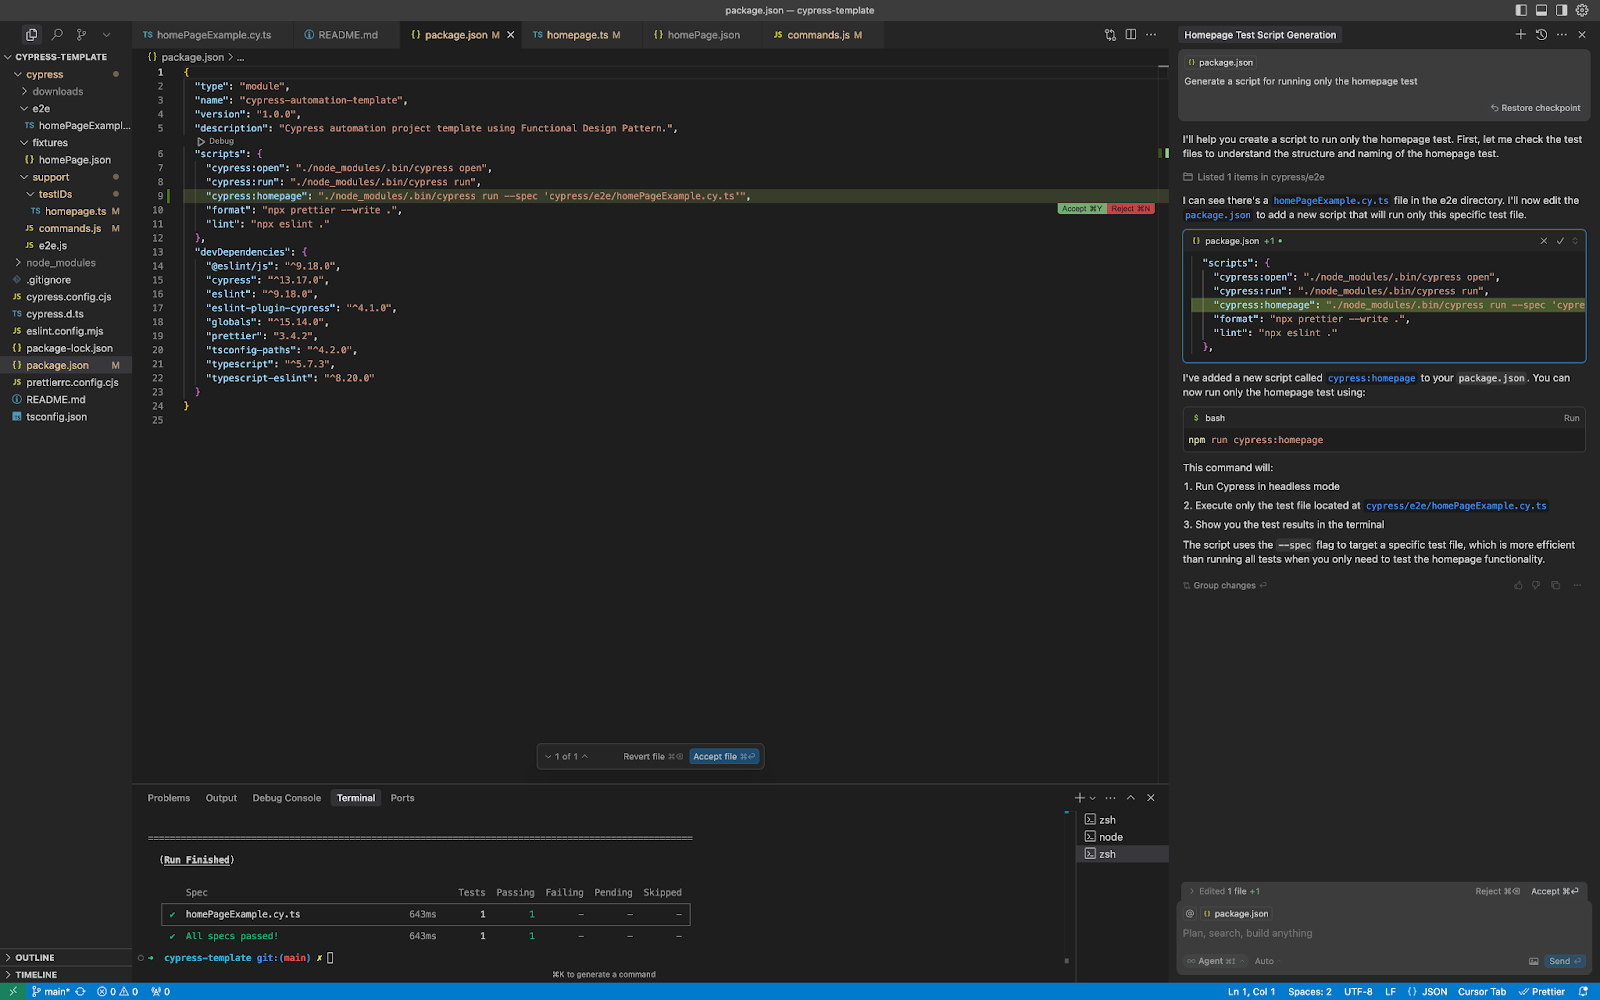
Task: Open the Debug Console panel tab
Action: [x=286, y=798]
